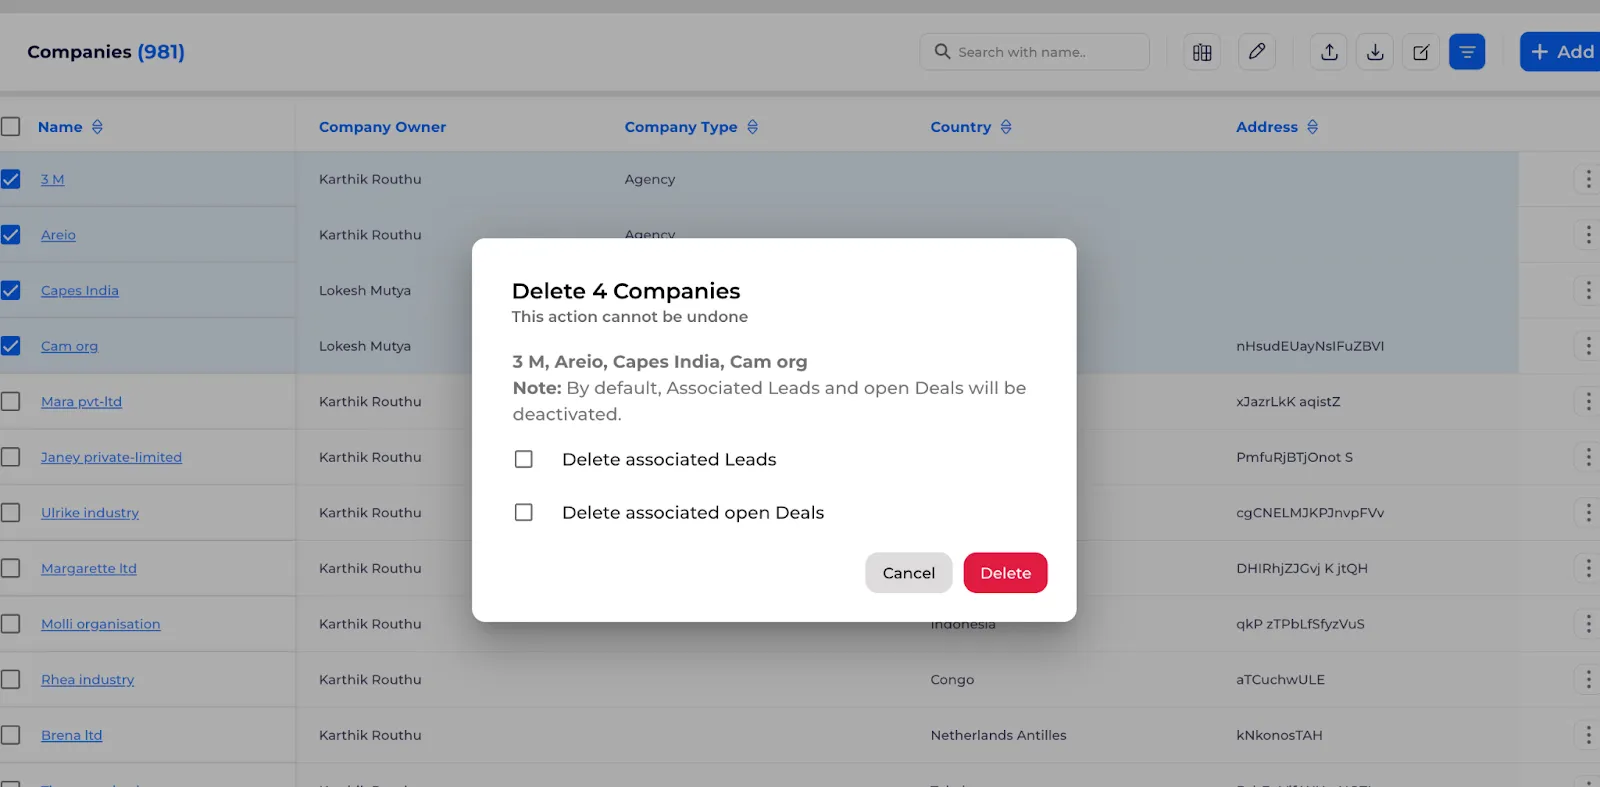Screen dimensions: 1600x787
Task: Open row options menu for Areio
Action: tap(1588, 235)
